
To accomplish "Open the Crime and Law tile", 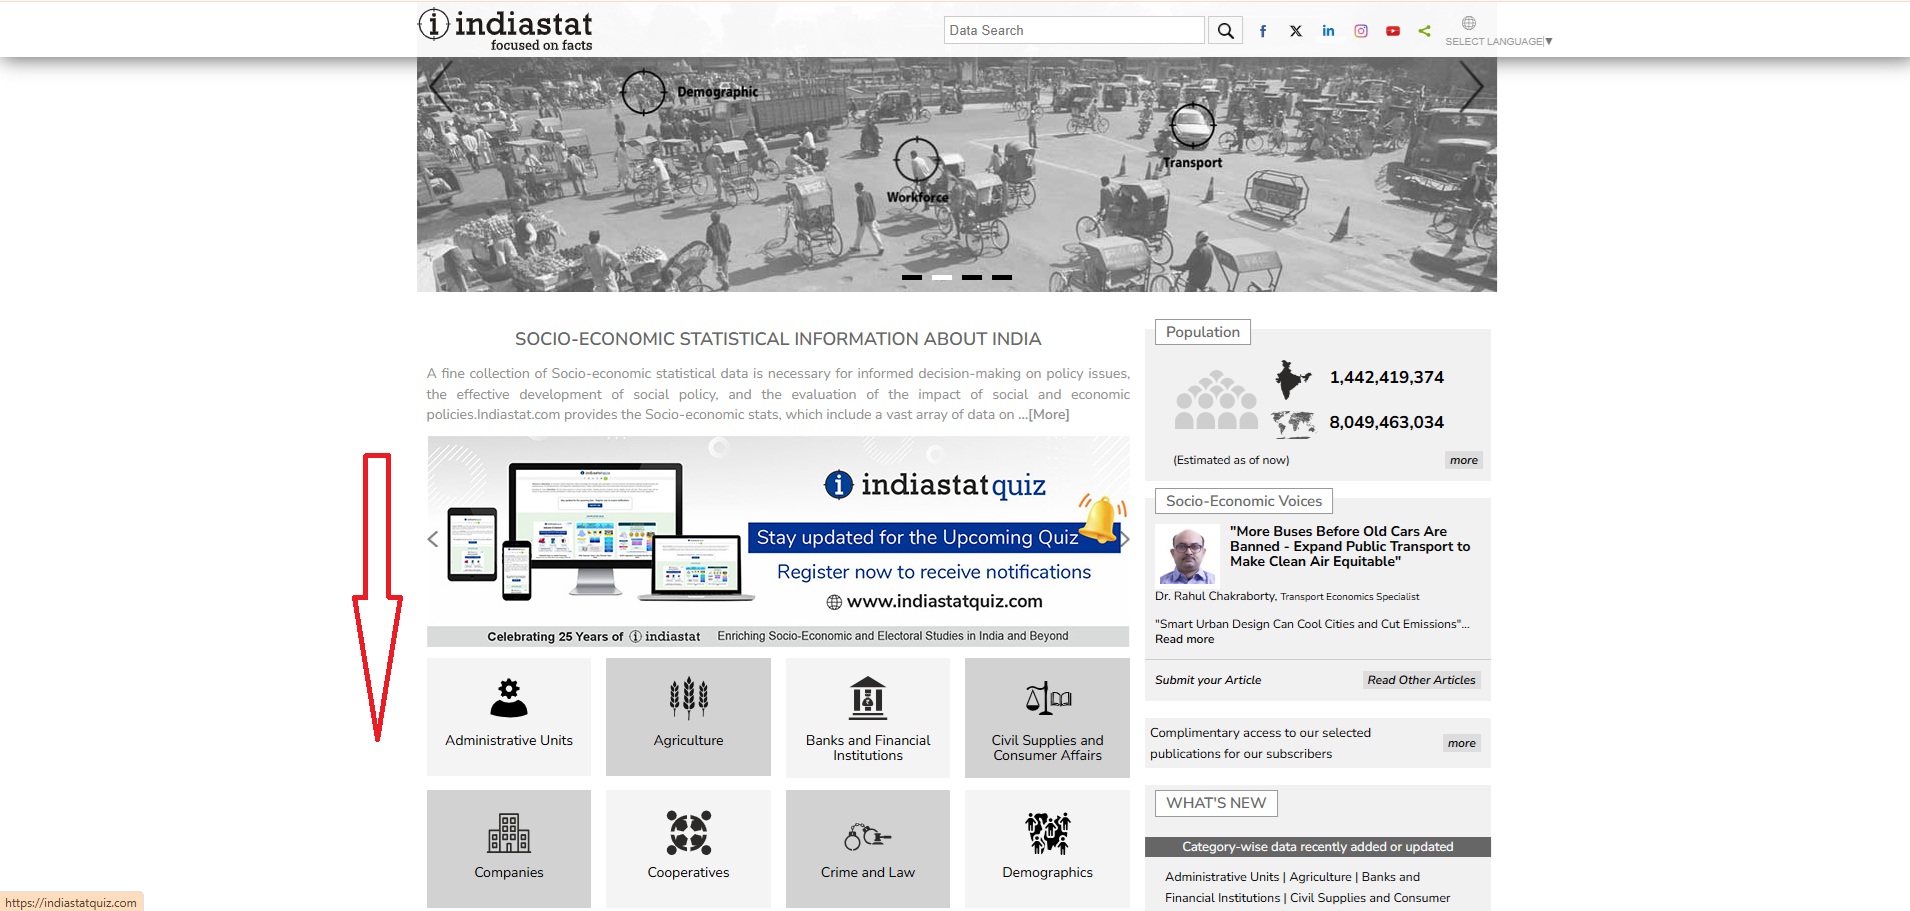I will click(867, 848).
